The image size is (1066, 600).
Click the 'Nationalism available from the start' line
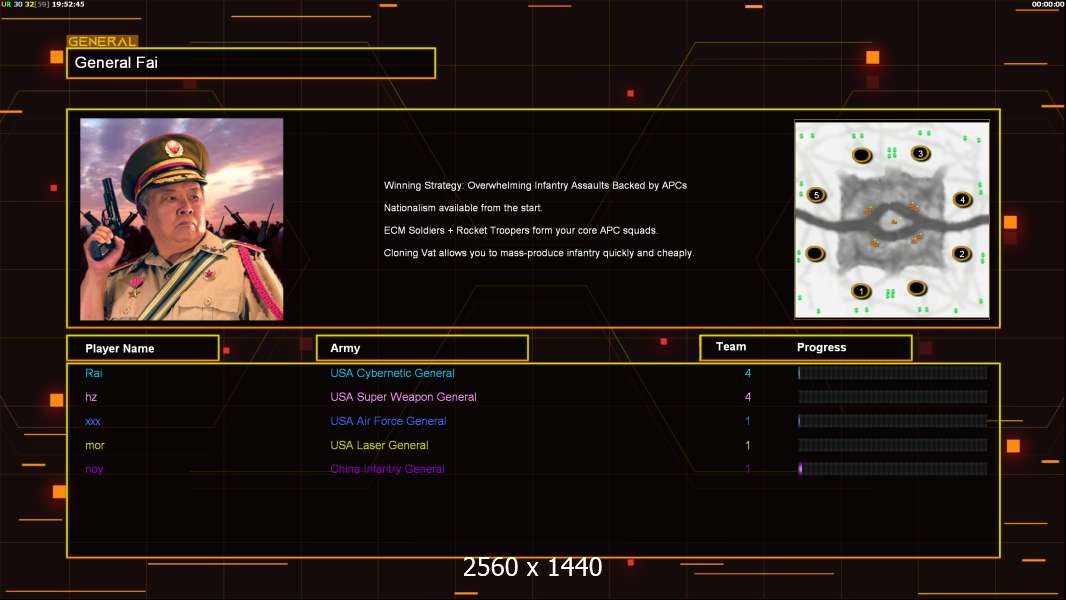(463, 208)
